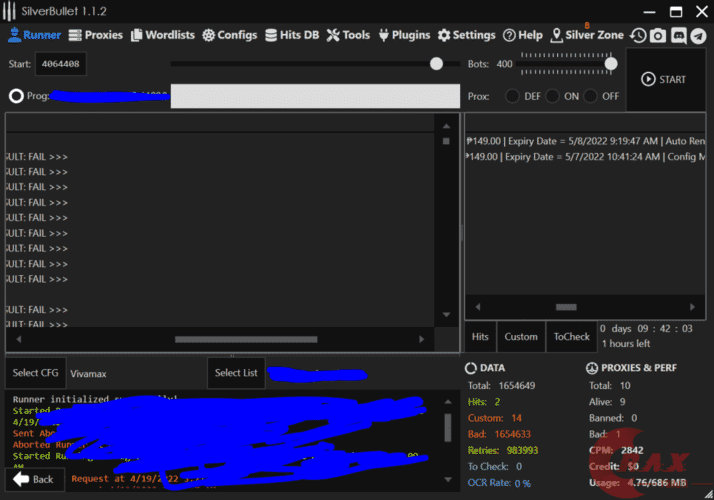
Task: Click the down arrow of bottom log scrollbar
Action: tap(448, 480)
